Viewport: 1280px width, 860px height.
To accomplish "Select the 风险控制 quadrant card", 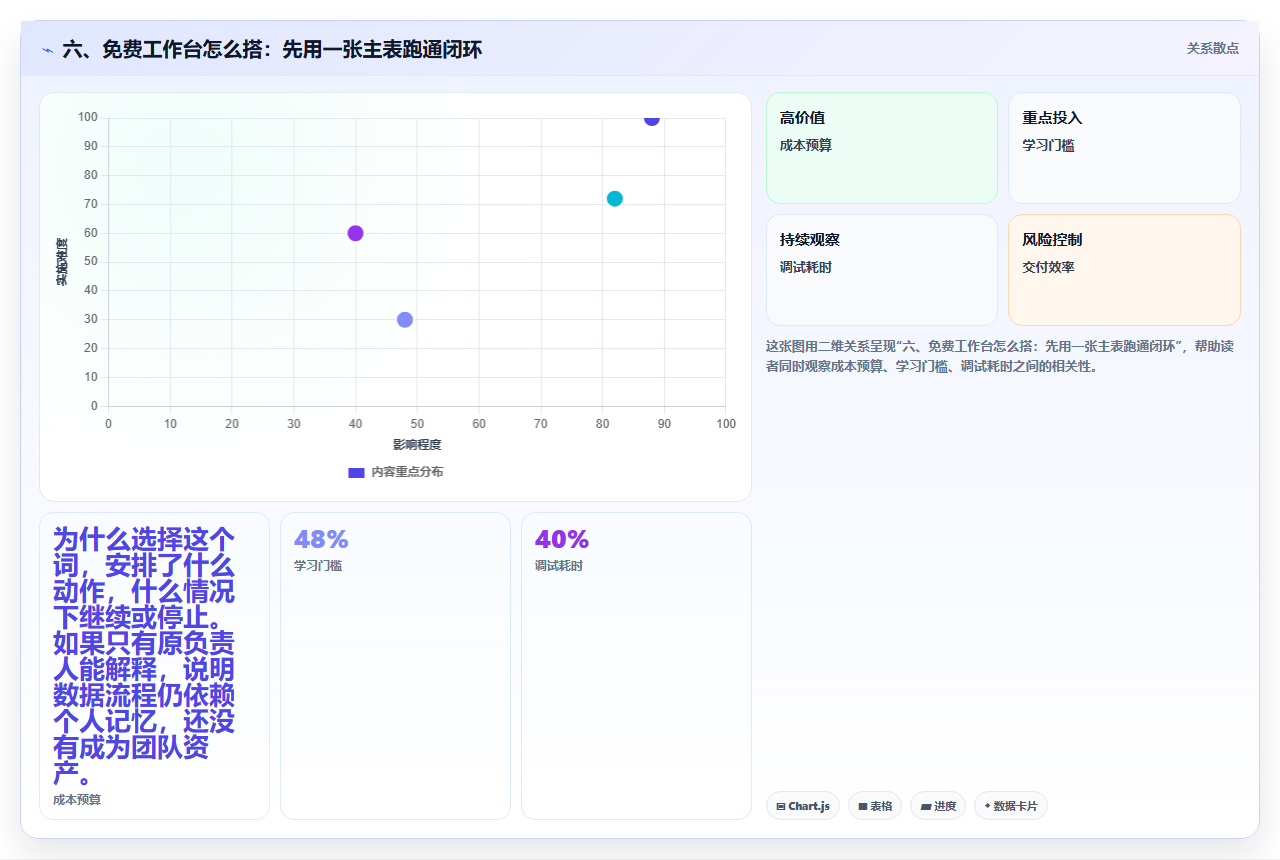I will (x=1124, y=270).
